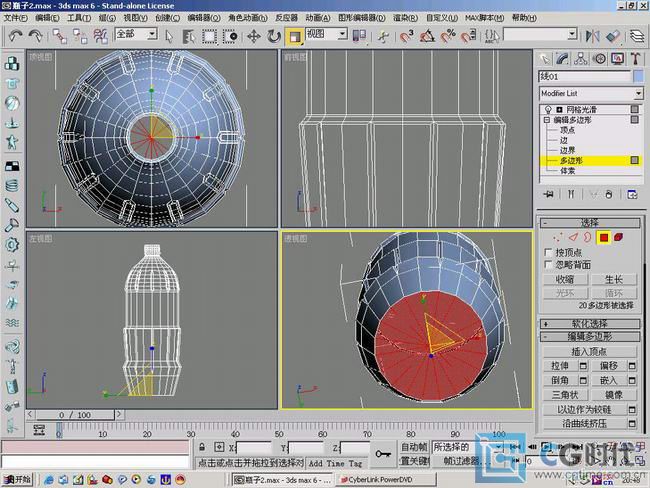Select the Select and Link tool
Viewport: 650px width, 488px height.
click(x=60, y=36)
